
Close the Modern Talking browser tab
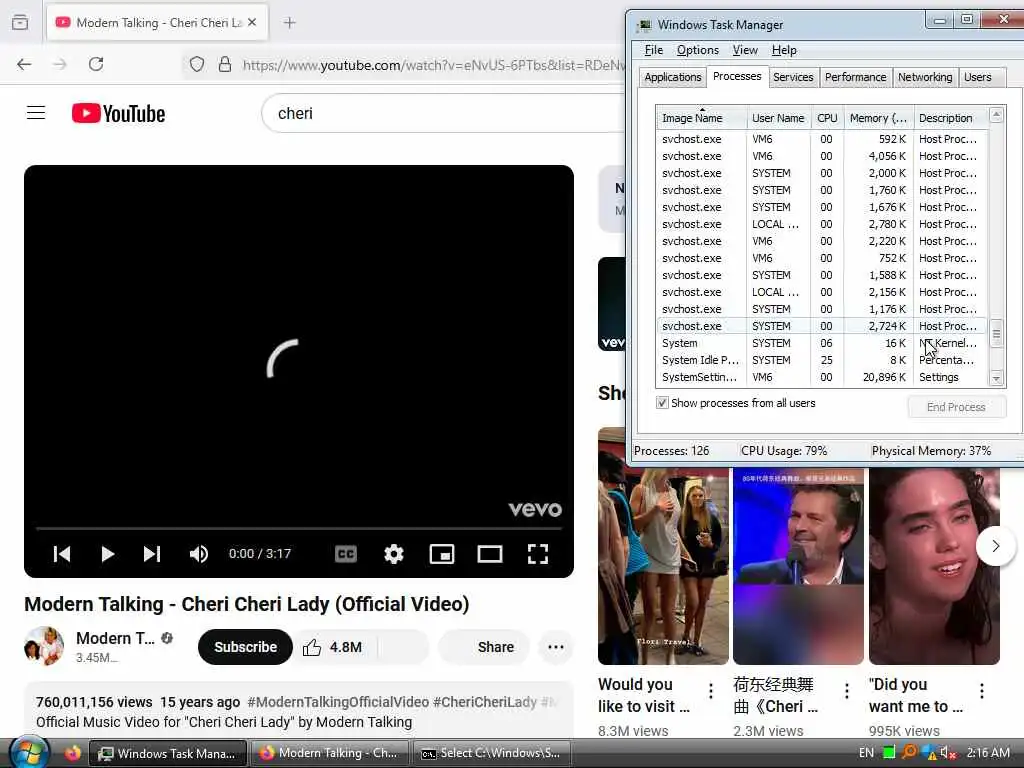coord(252,22)
